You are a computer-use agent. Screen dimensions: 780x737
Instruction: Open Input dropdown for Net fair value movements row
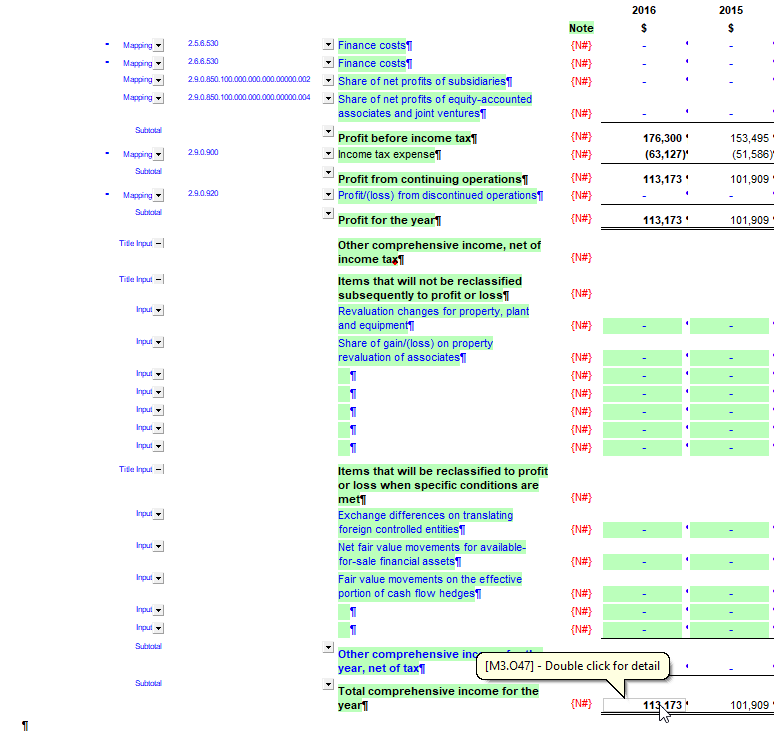tap(158, 546)
